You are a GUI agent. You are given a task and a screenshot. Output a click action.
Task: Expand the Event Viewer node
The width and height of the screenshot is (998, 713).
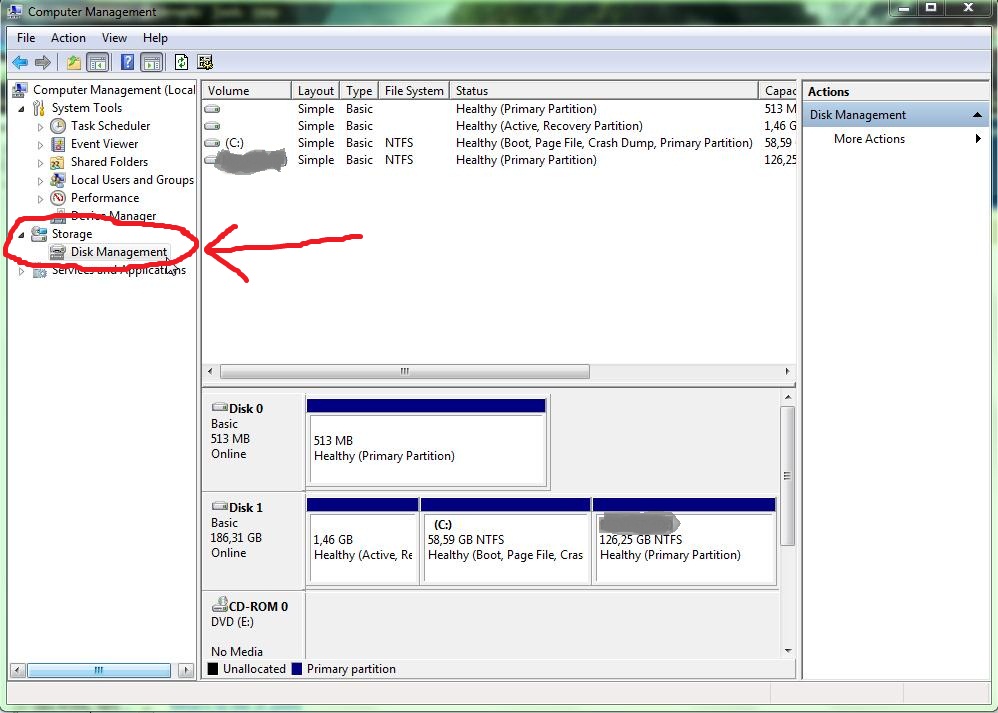pos(40,145)
